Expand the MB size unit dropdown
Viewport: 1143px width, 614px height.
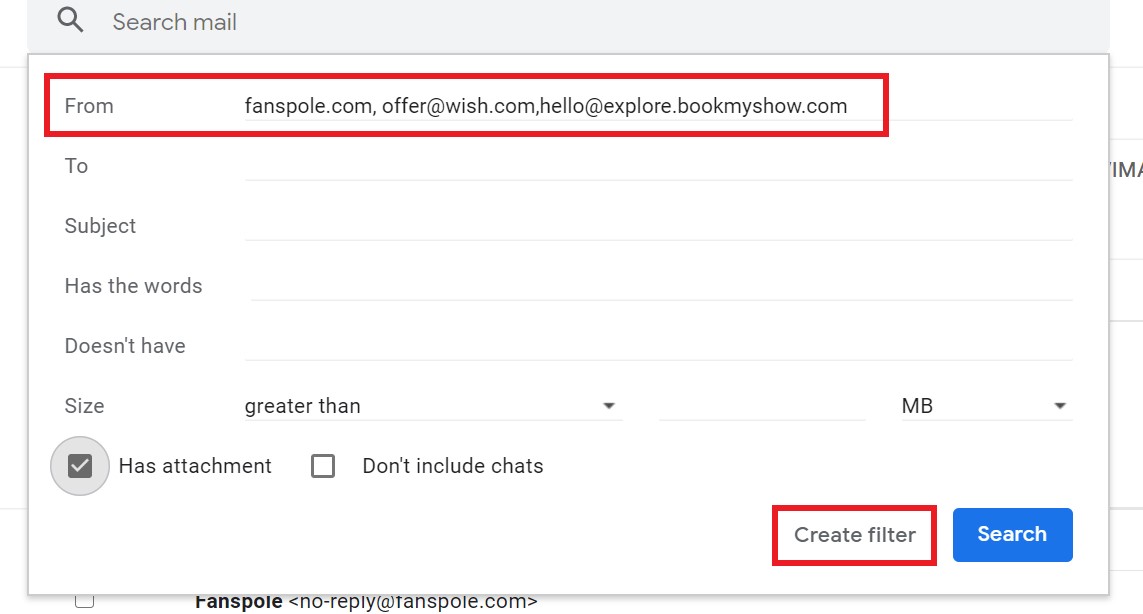point(985,406)
